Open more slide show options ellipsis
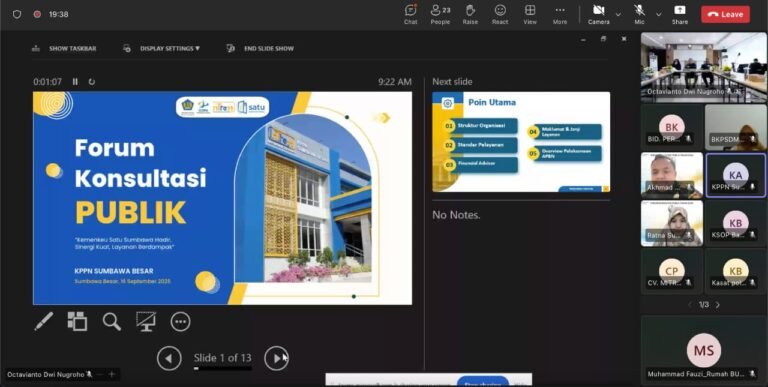 180,322
